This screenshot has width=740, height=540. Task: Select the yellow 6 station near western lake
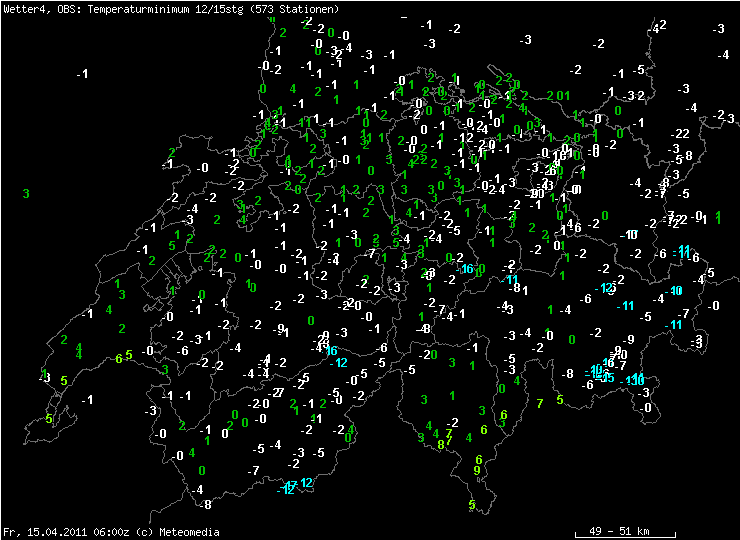[x=119, y=358]
